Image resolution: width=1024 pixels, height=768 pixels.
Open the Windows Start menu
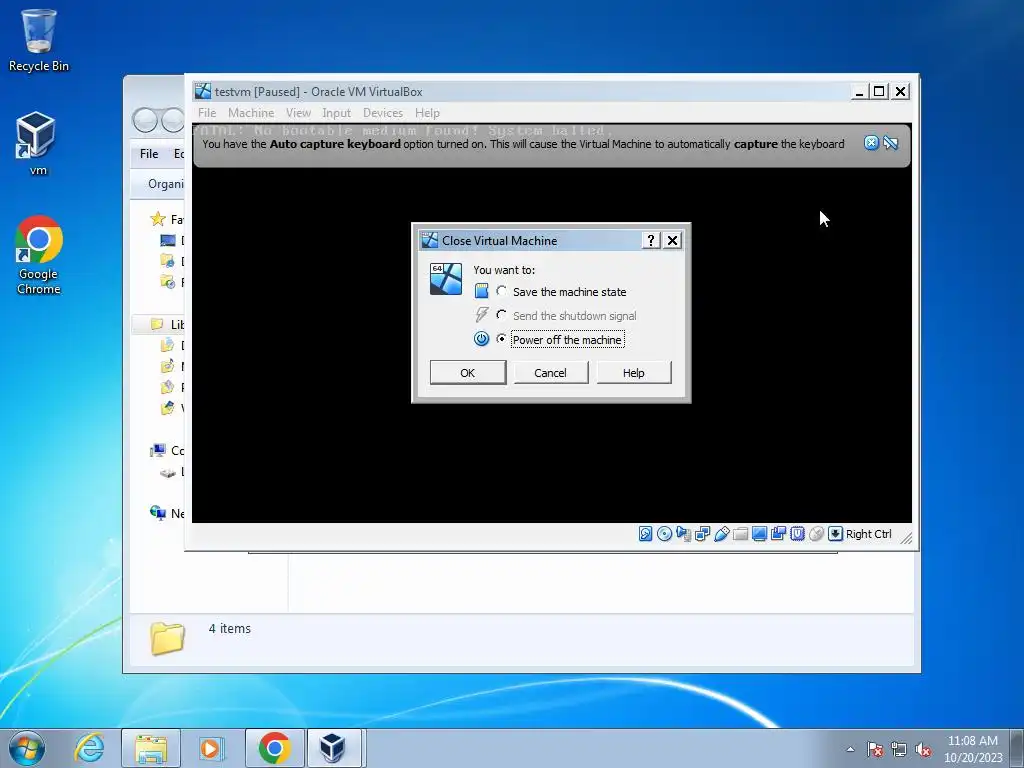[27, 748]
